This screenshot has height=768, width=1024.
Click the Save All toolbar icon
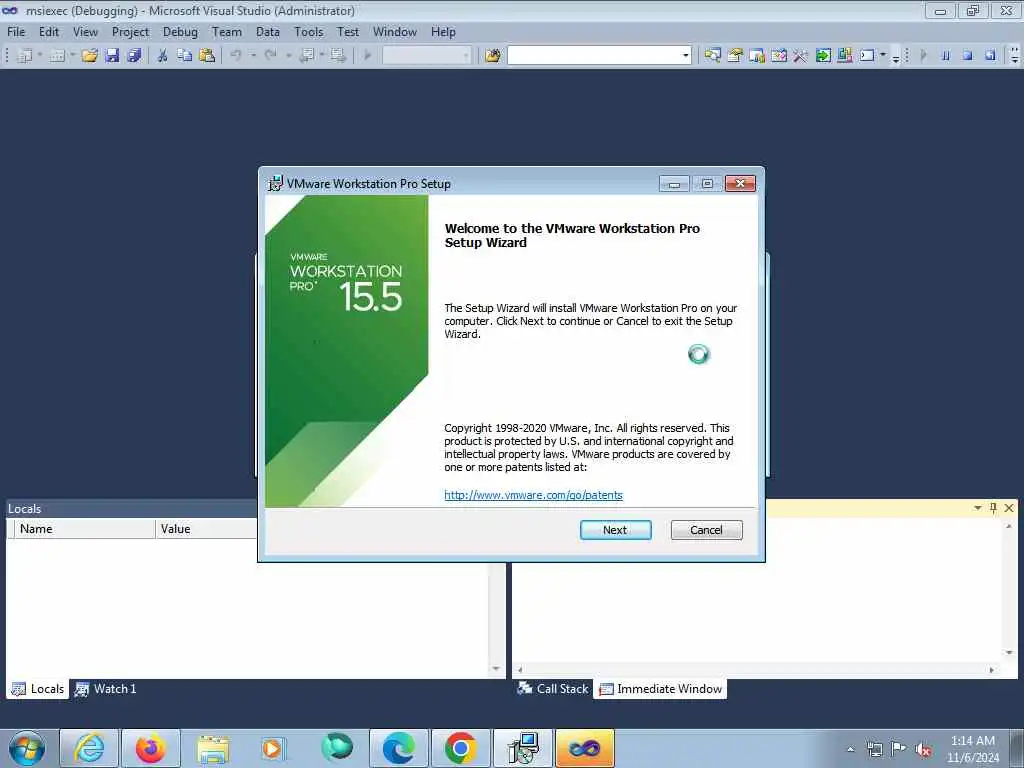pyautogui.click(x=135, y=56)
